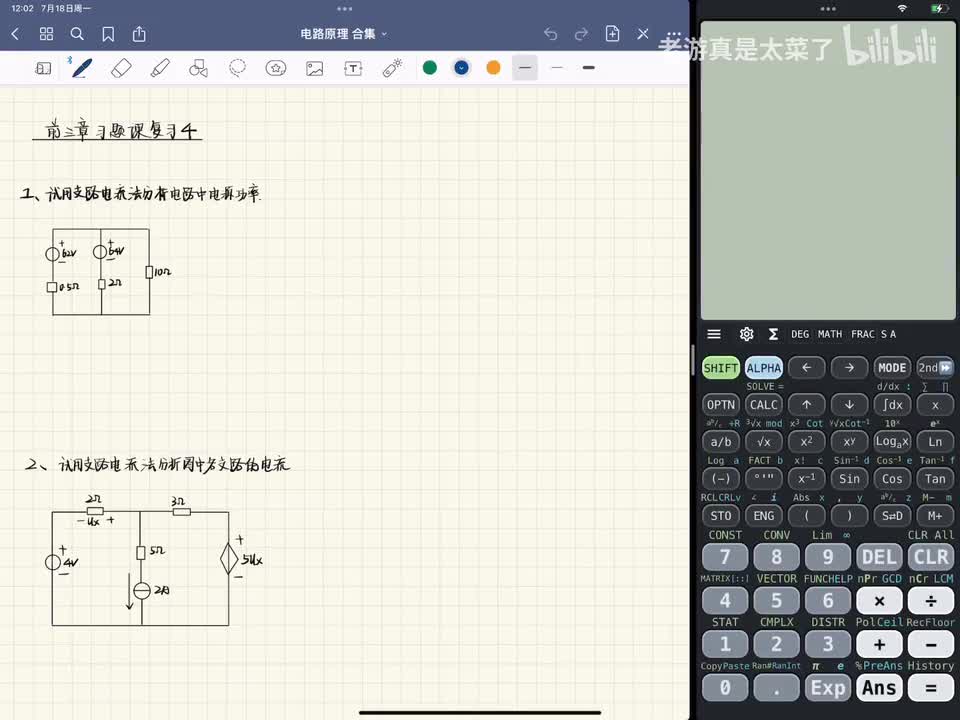This screenshot has width=960, height=720.
Task: Tap the Ans key
Action: (879, 688)
